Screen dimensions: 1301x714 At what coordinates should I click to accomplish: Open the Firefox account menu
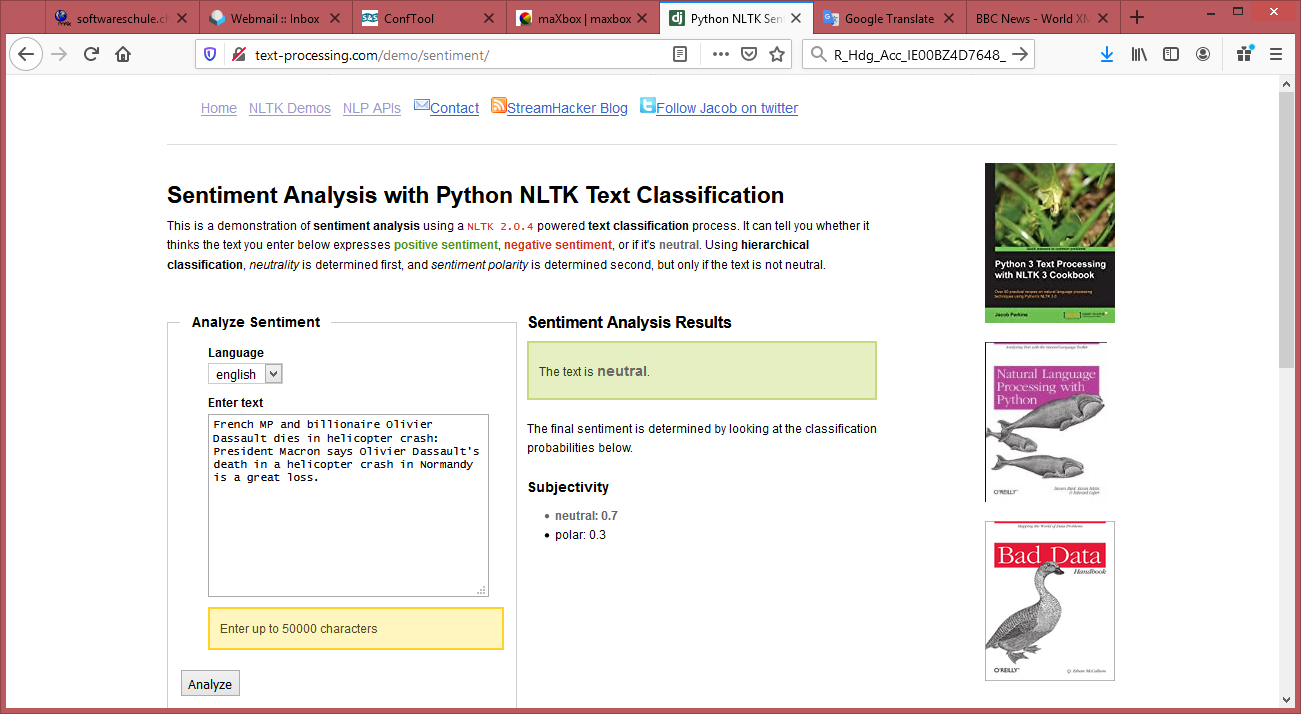[1203, 55]
